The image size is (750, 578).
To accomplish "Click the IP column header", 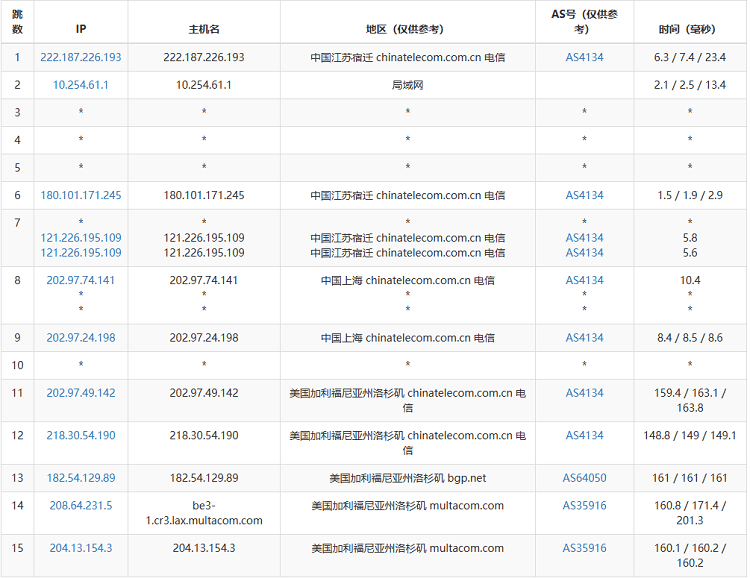I will click(81, 29).
